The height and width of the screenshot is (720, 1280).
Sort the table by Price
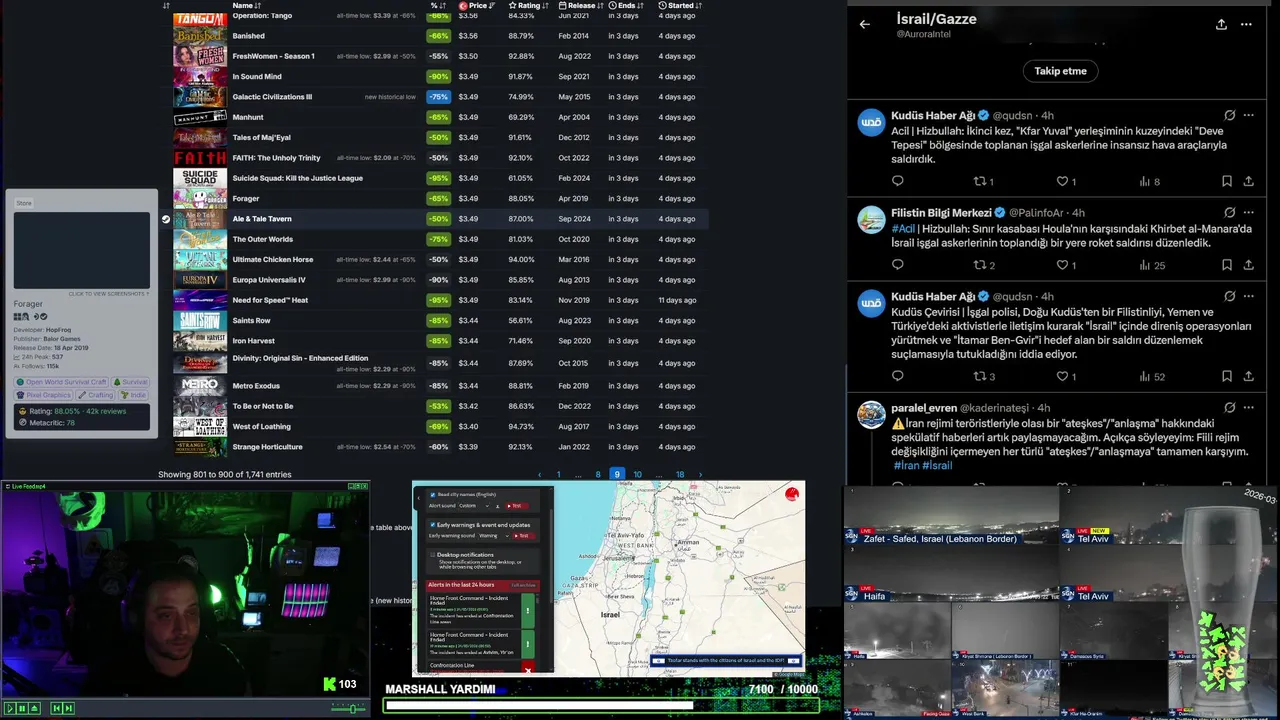click(x=478, y=5)
